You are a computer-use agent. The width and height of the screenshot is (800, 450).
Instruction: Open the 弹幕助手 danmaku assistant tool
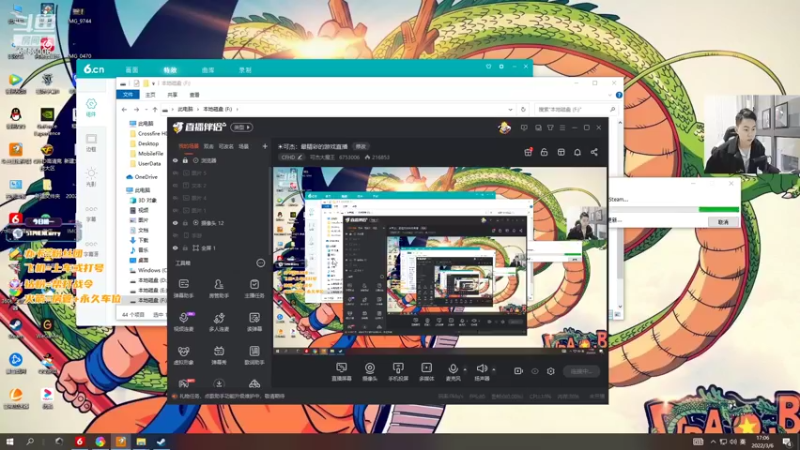184,288
